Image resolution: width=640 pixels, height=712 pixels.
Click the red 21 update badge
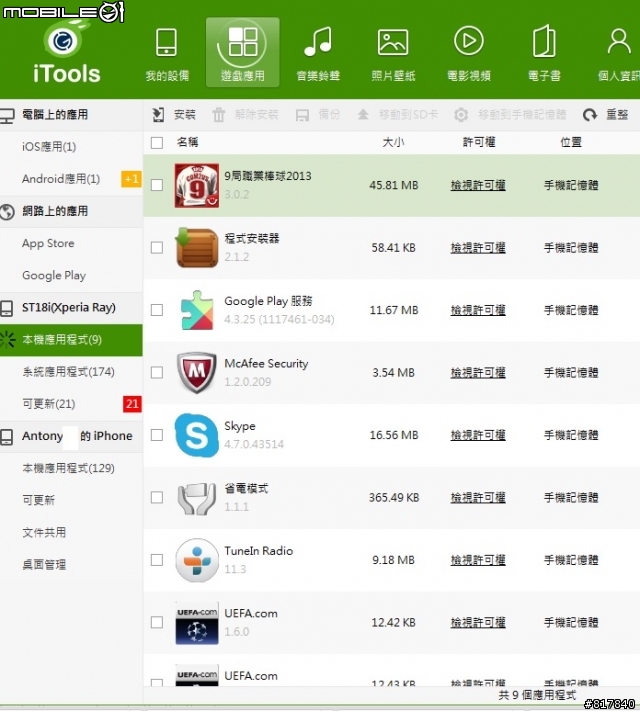pyautogui.click(x=132, y=404)
